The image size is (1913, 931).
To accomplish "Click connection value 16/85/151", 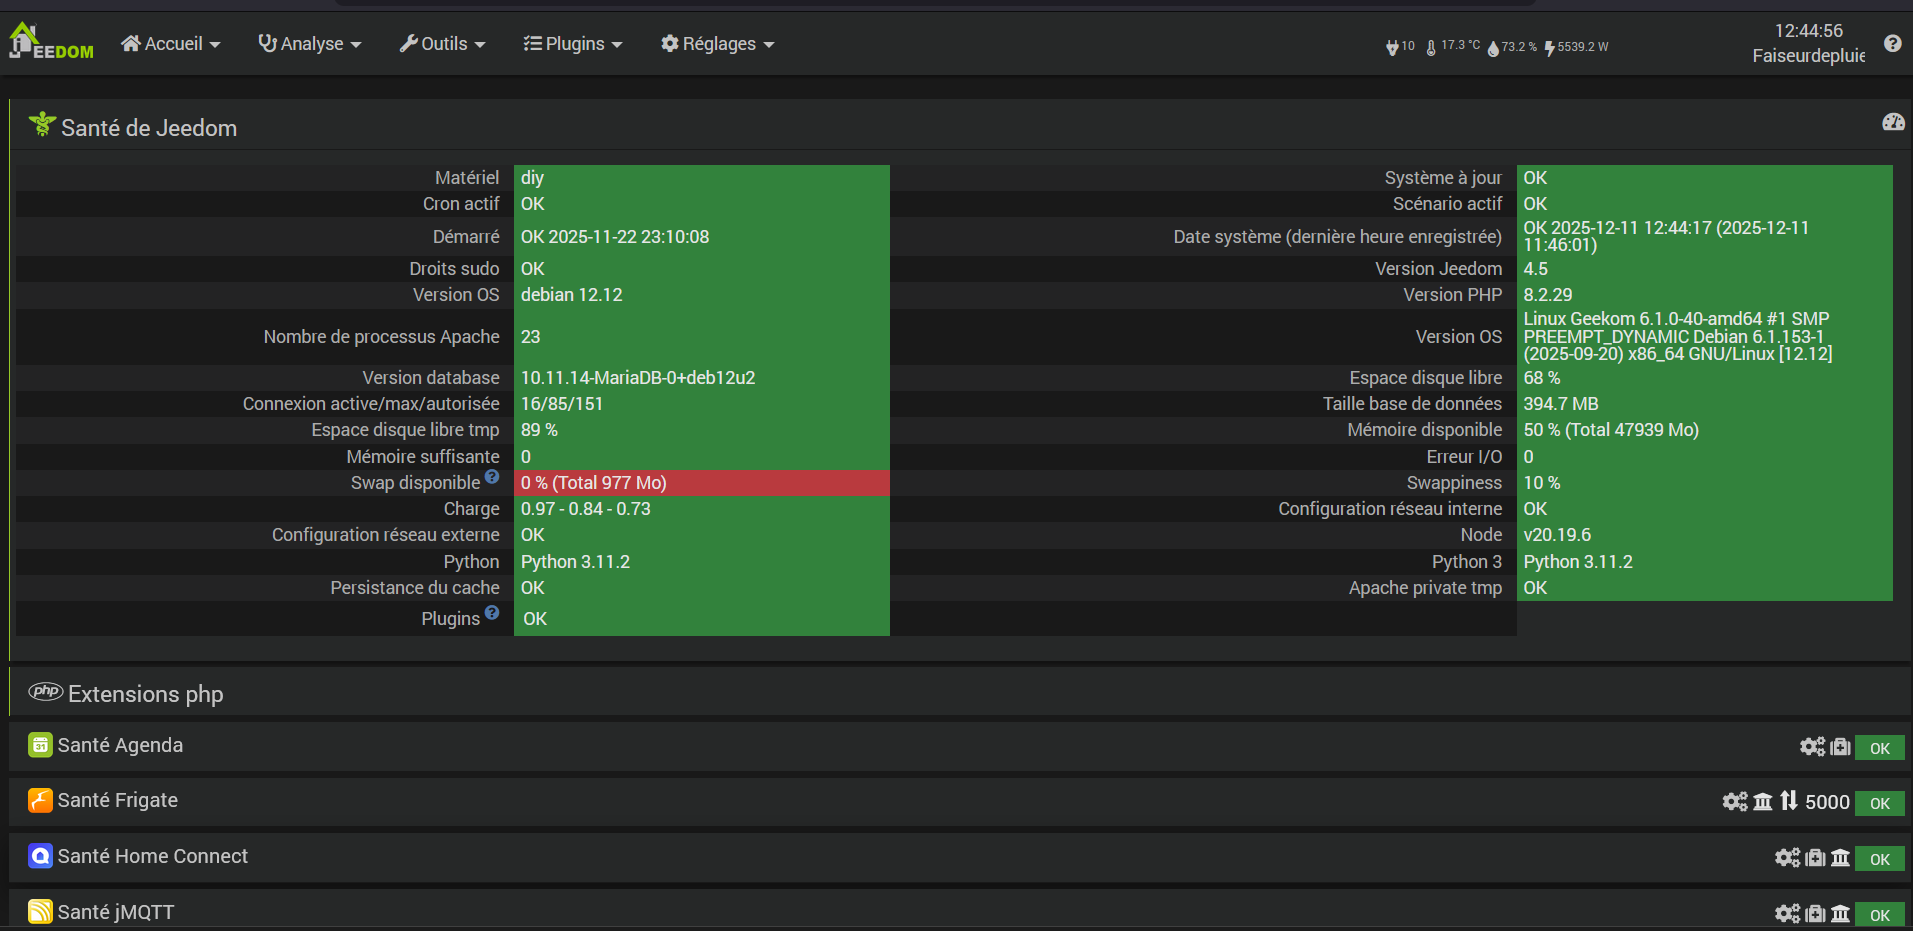I will [562, 404].
